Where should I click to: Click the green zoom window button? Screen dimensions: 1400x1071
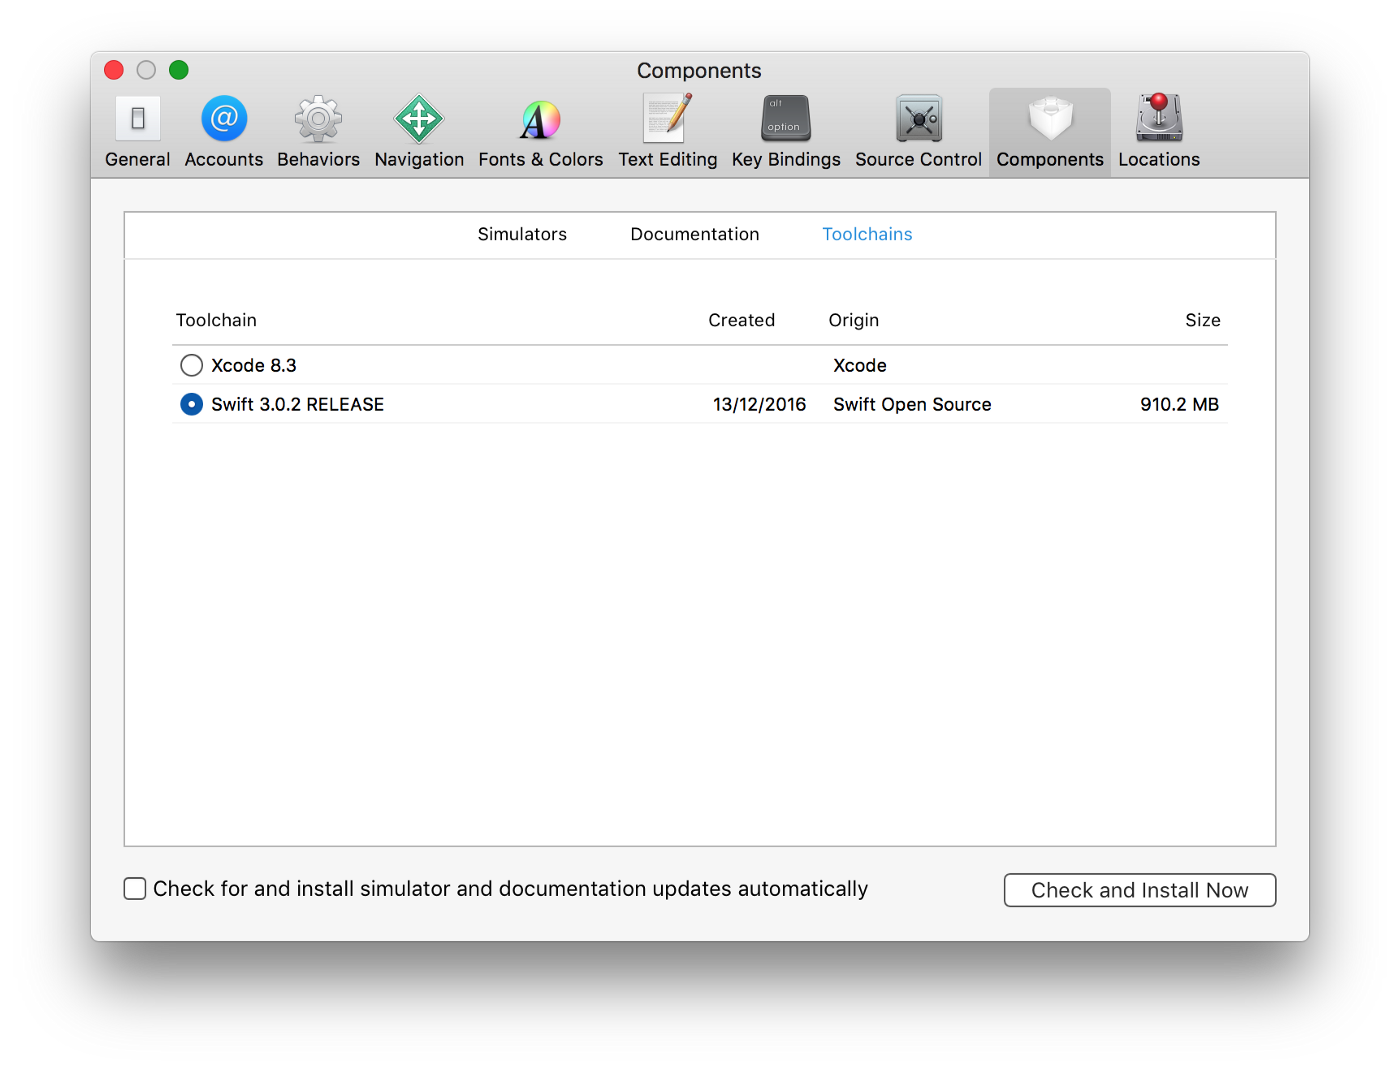179,70
